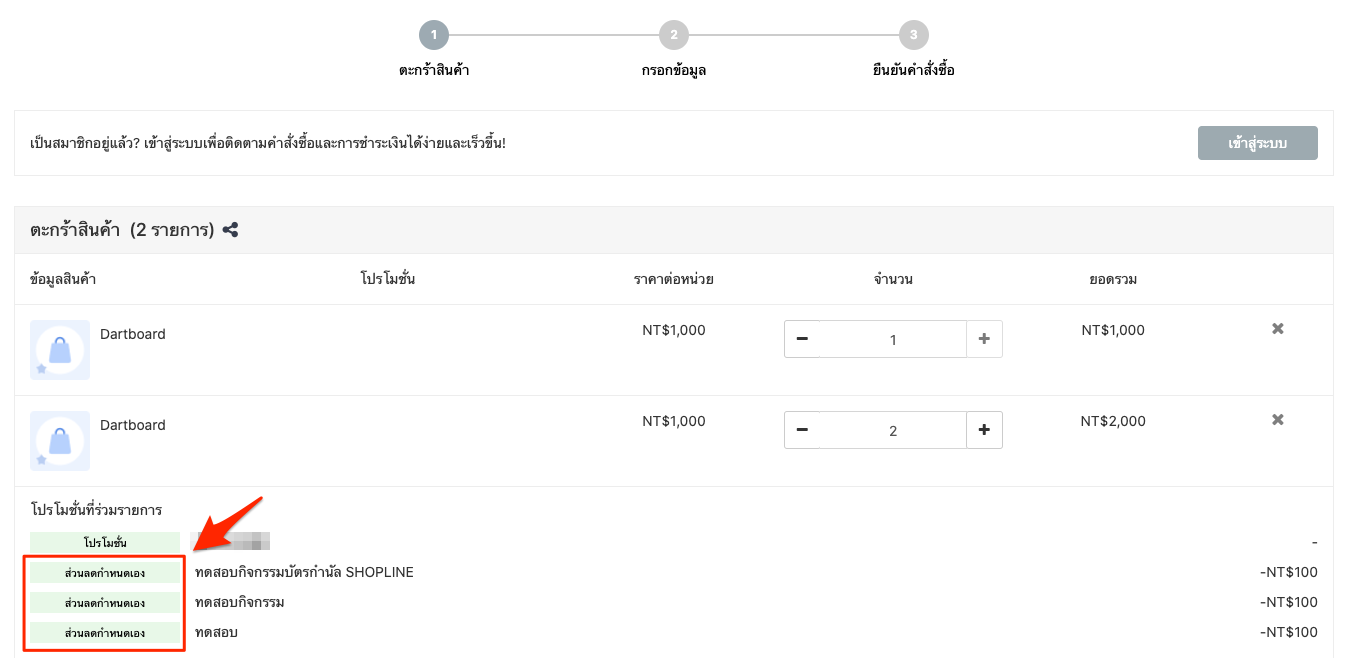Image resolution: width=1350 pixels, height=658 pixels.
Task: Click the quantity field showing 1
Action: (893, 339)
